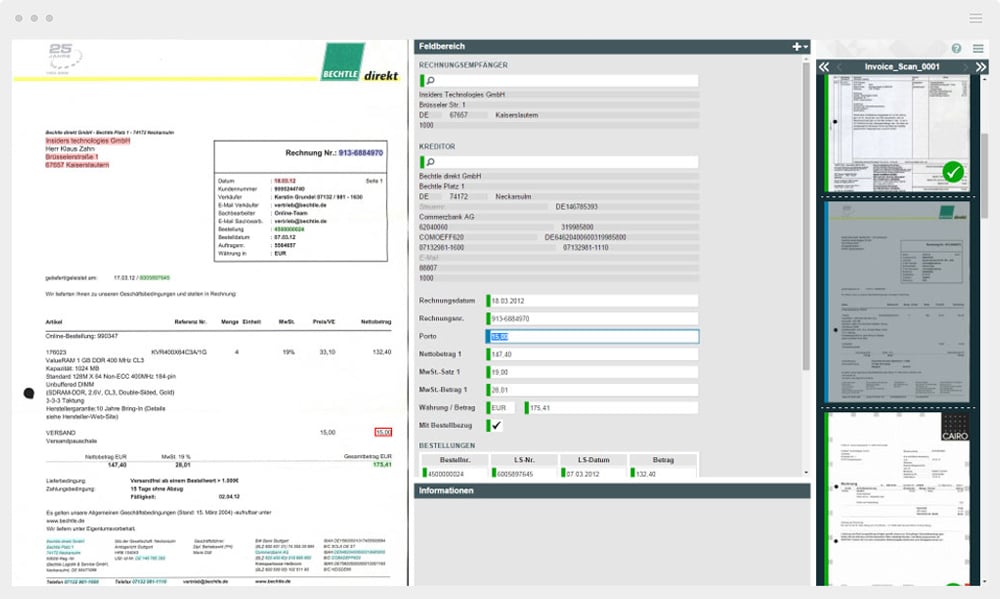Click the BIC COMDEFF620
The height and width of the screenshot is (599, 1000).
(441, 237)
